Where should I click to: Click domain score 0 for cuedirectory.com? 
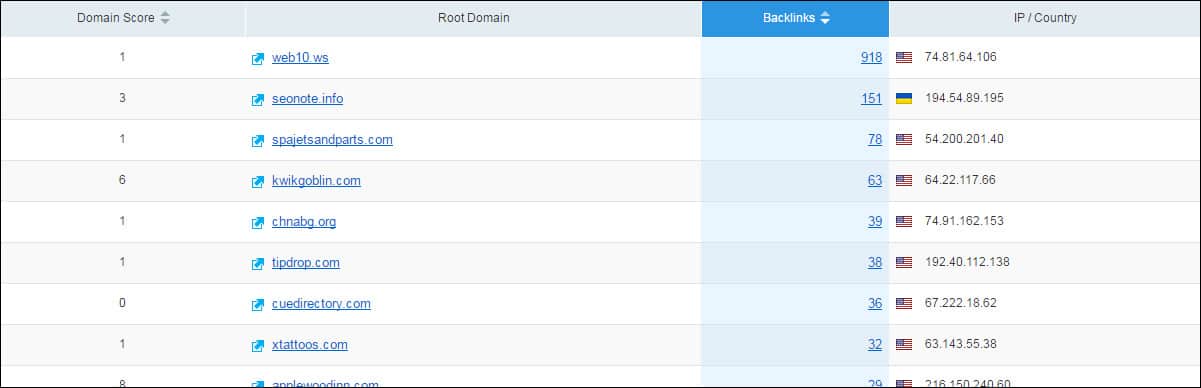(122, 303)
